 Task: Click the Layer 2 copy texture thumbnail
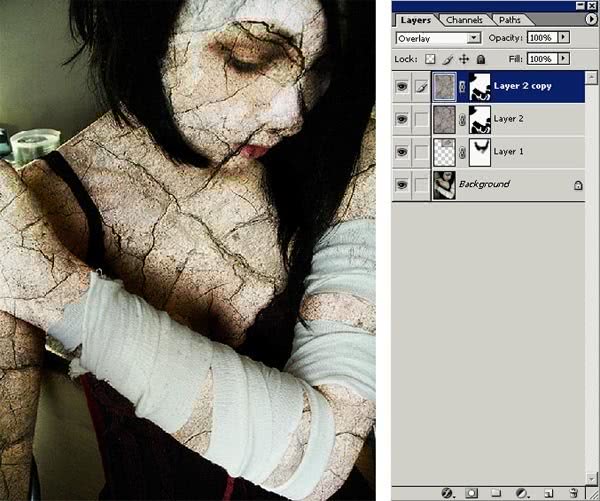click(x=444, y=87)
